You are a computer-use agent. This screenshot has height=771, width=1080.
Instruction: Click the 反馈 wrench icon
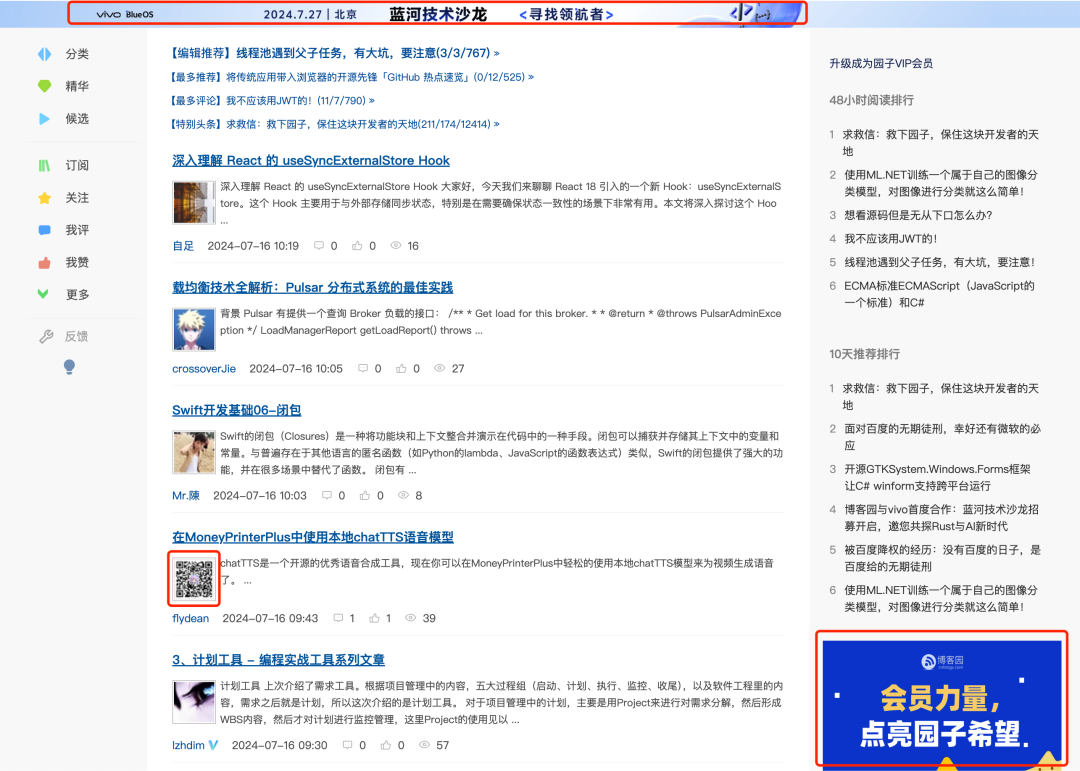click(x=46, y=336)
